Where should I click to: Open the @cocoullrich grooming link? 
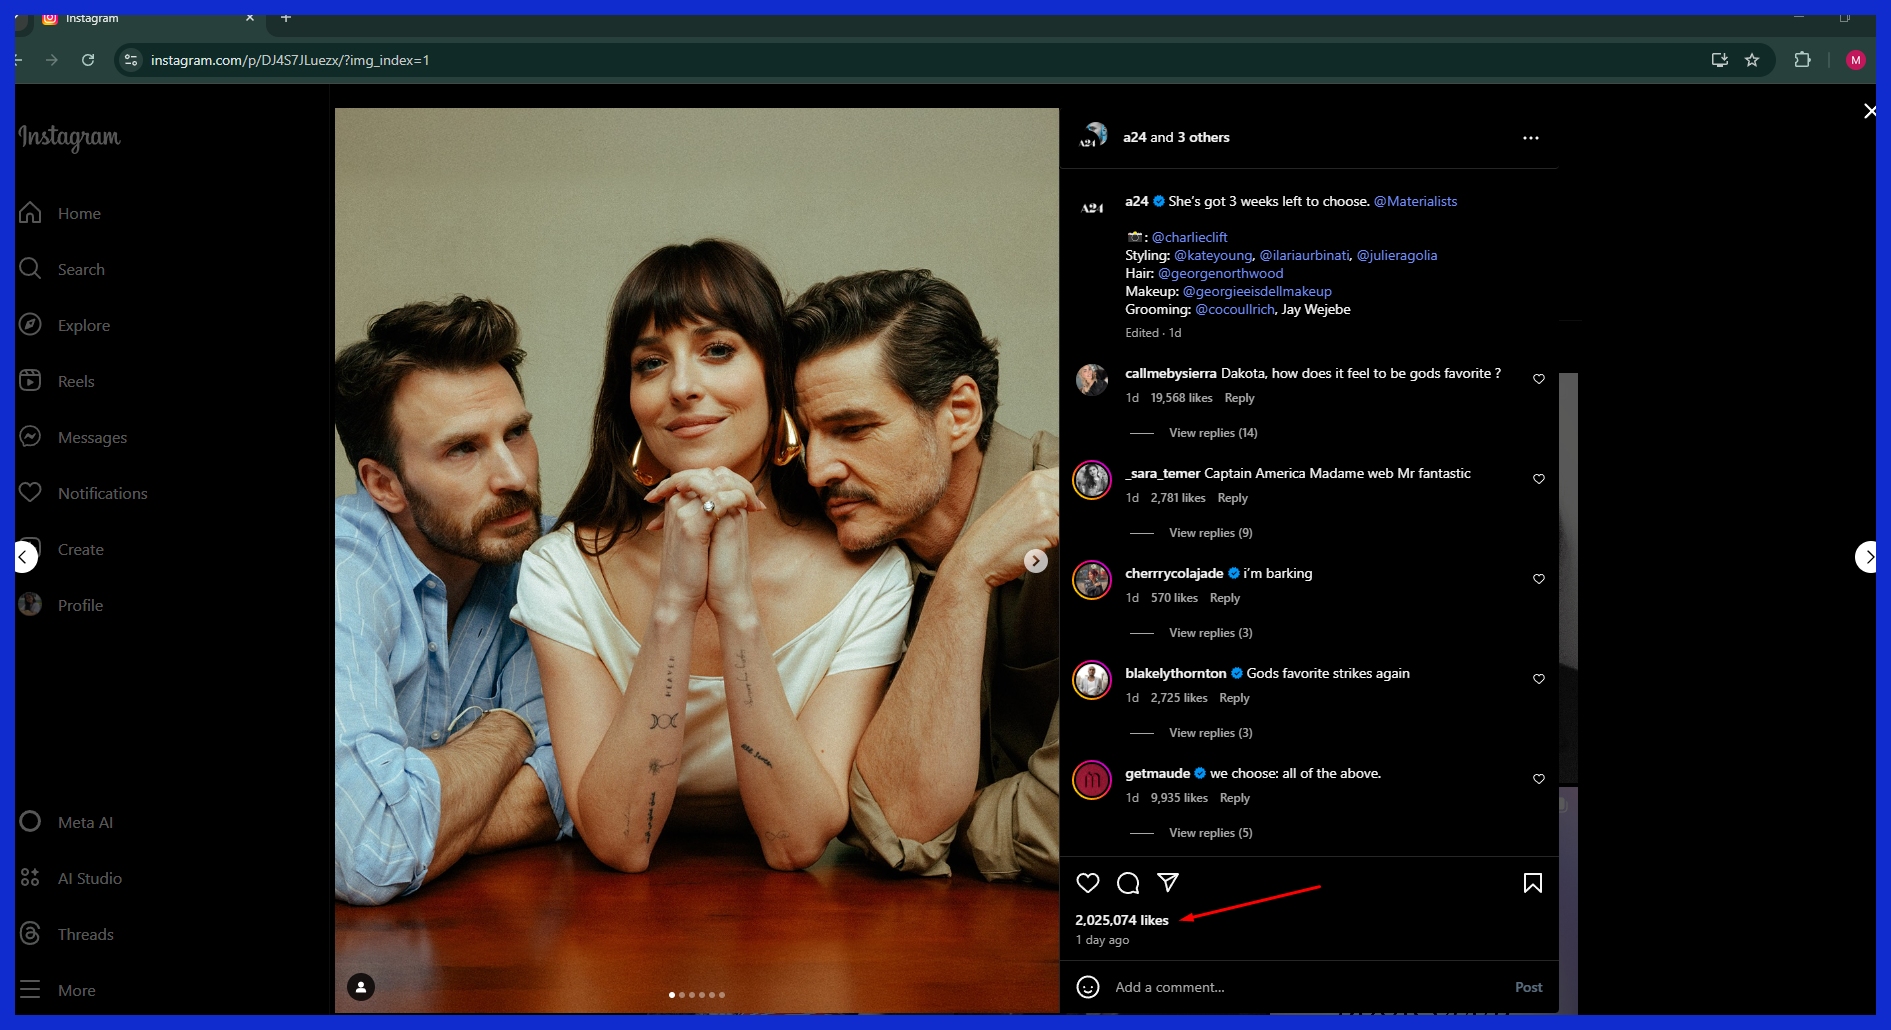click(1235, 309)
